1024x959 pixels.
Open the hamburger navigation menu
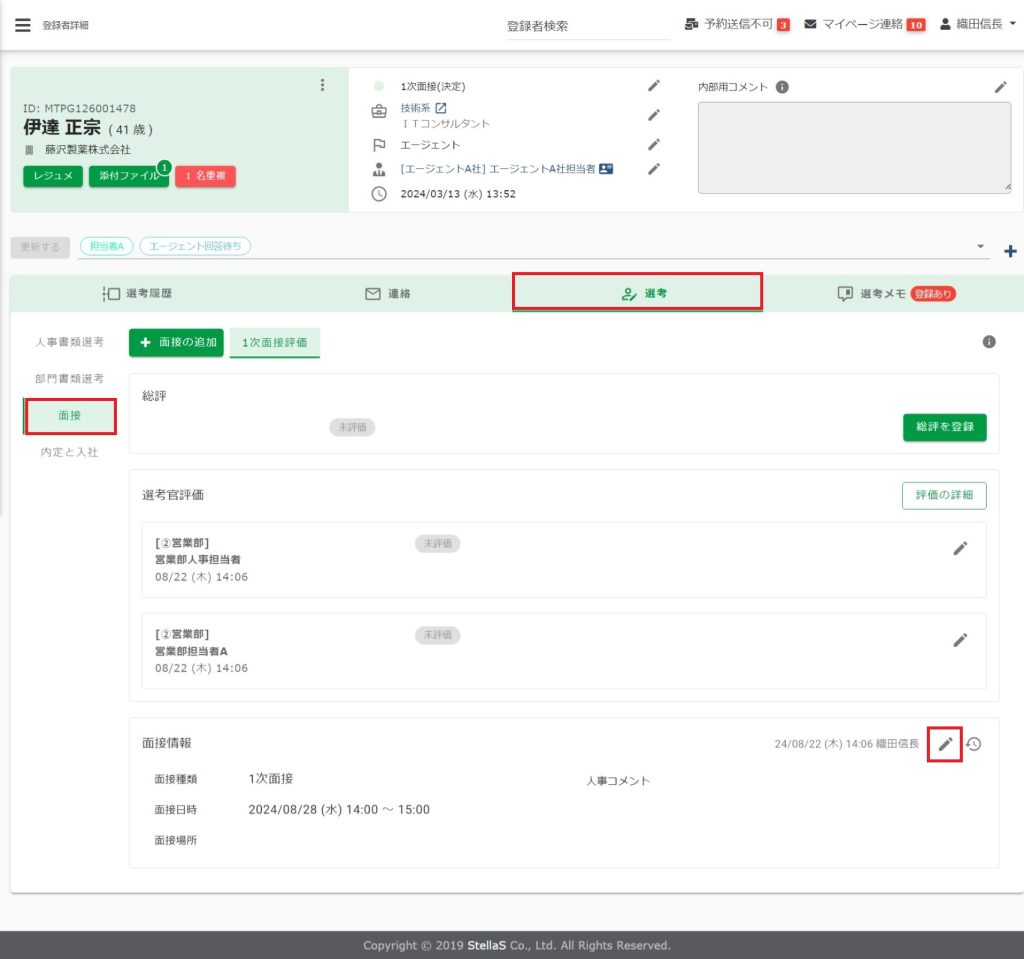pos(22,25)
